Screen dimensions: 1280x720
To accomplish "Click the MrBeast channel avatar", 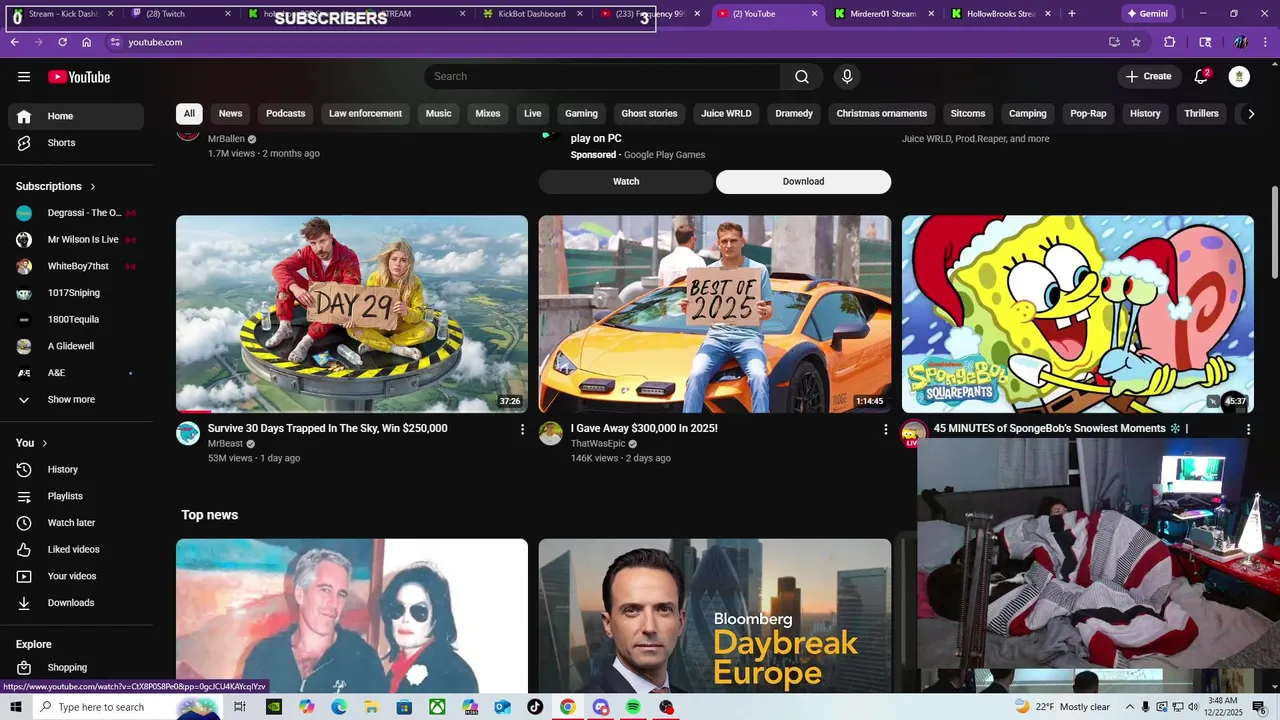I will (188, 433).
